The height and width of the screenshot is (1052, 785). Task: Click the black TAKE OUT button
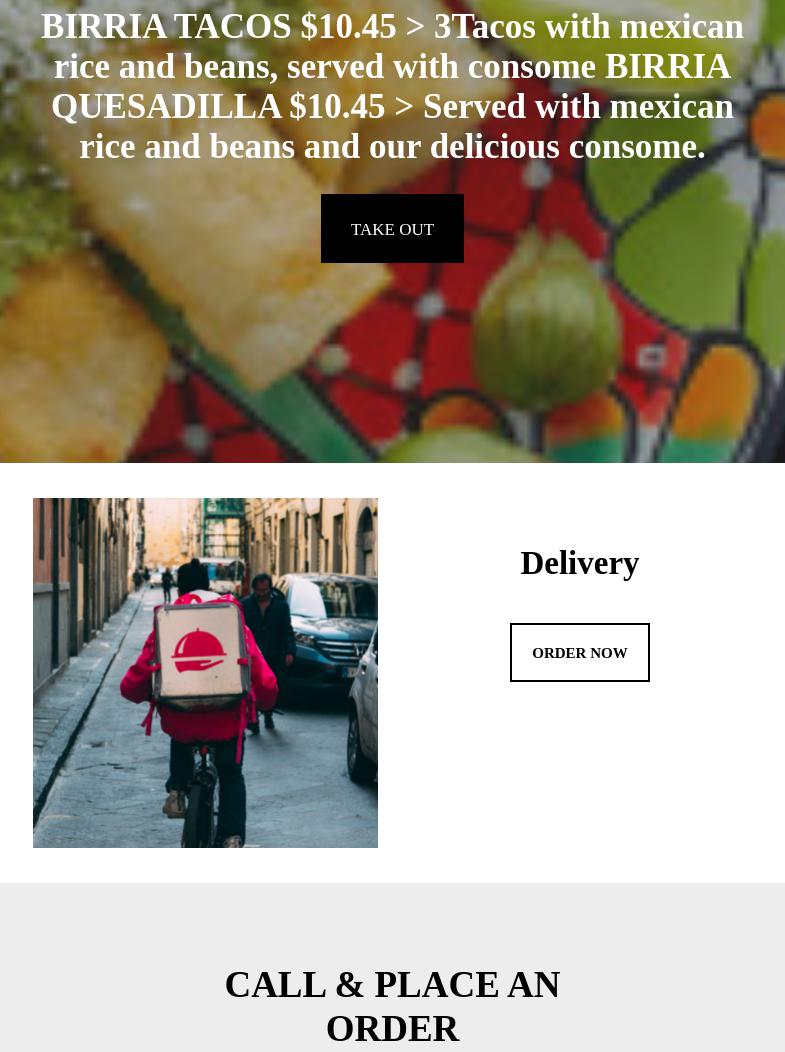392,229
